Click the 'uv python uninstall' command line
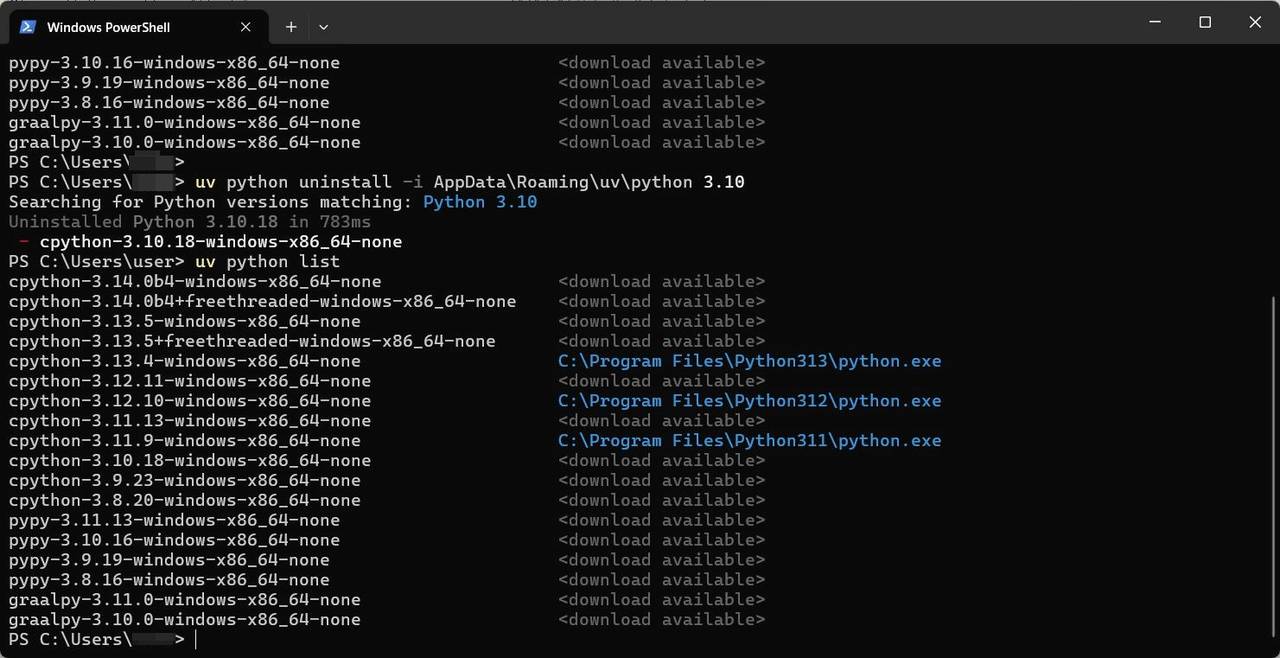 pyautogui.click(x=377, y=182)
